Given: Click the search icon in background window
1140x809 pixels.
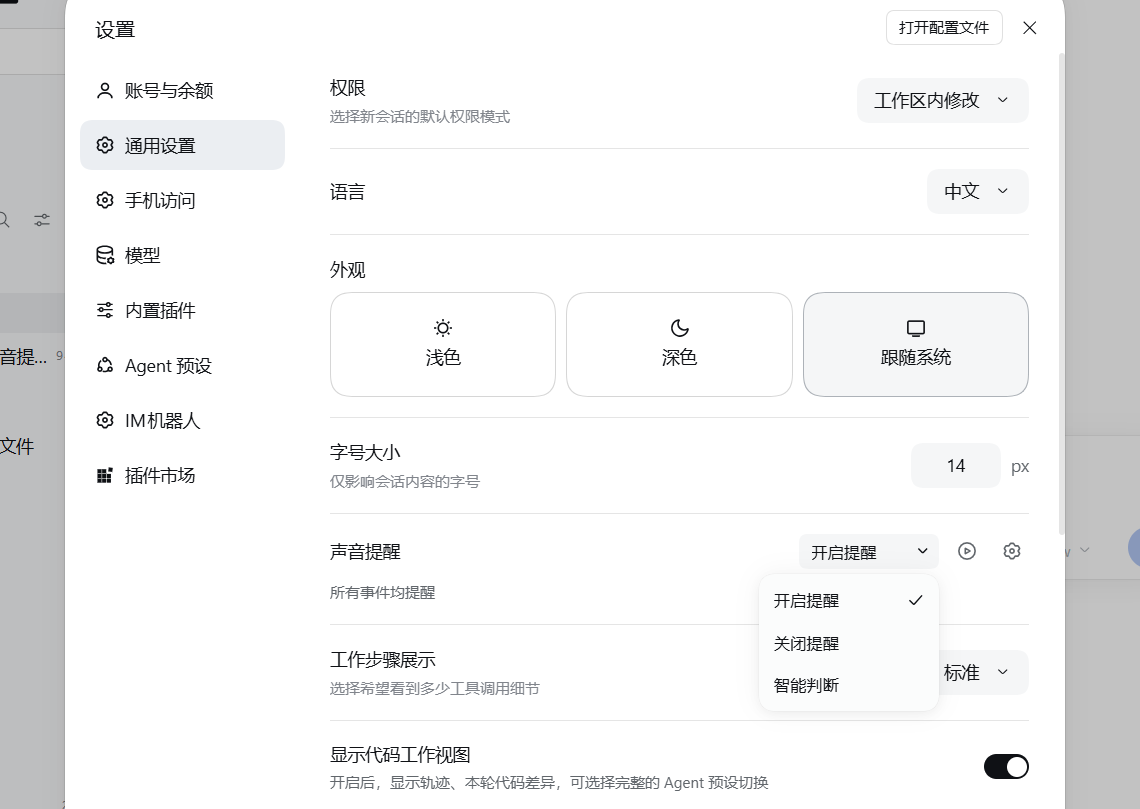Looking at the screenshot, I should pos(4,220).
